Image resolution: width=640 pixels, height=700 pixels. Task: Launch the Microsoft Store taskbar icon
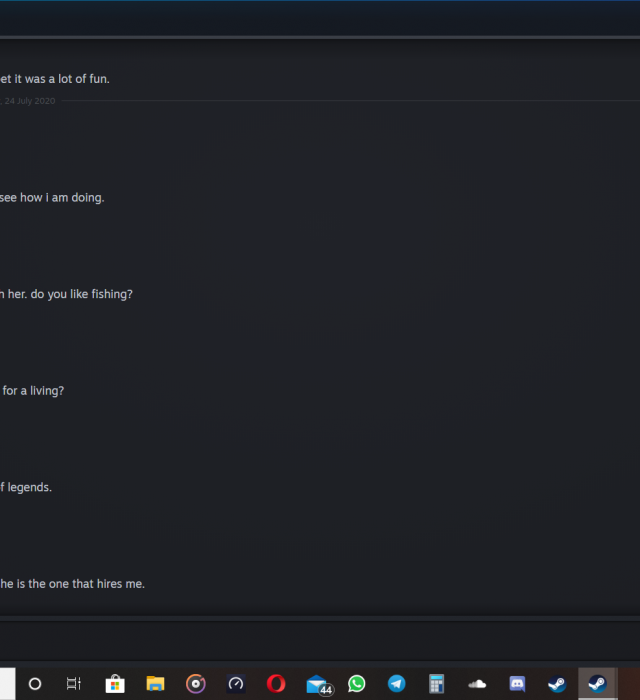(115, 684)
